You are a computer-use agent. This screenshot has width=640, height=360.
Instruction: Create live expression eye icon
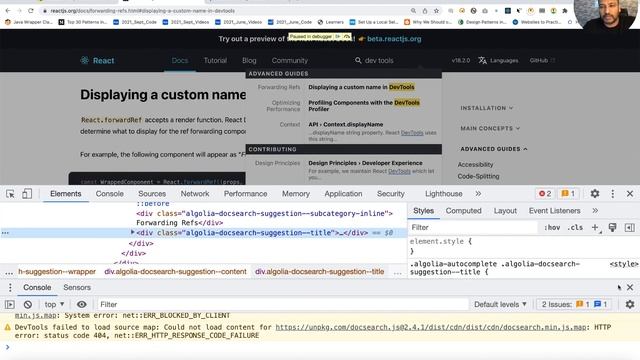coord(82,304)
